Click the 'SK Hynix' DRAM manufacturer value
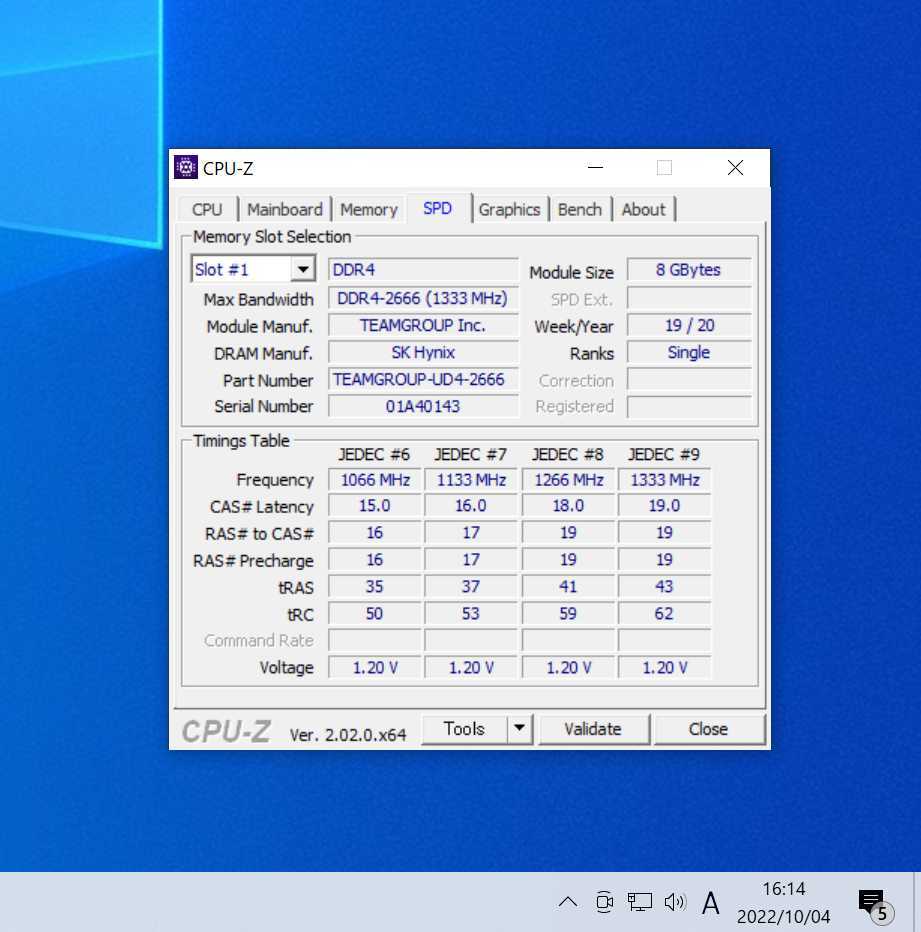The image size is (921, 932). pyautogui.click(x=423, y=352)
